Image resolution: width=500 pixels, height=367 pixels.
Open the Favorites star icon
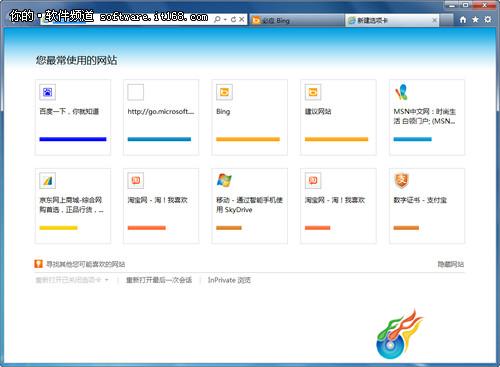click(x=475, y=20)
